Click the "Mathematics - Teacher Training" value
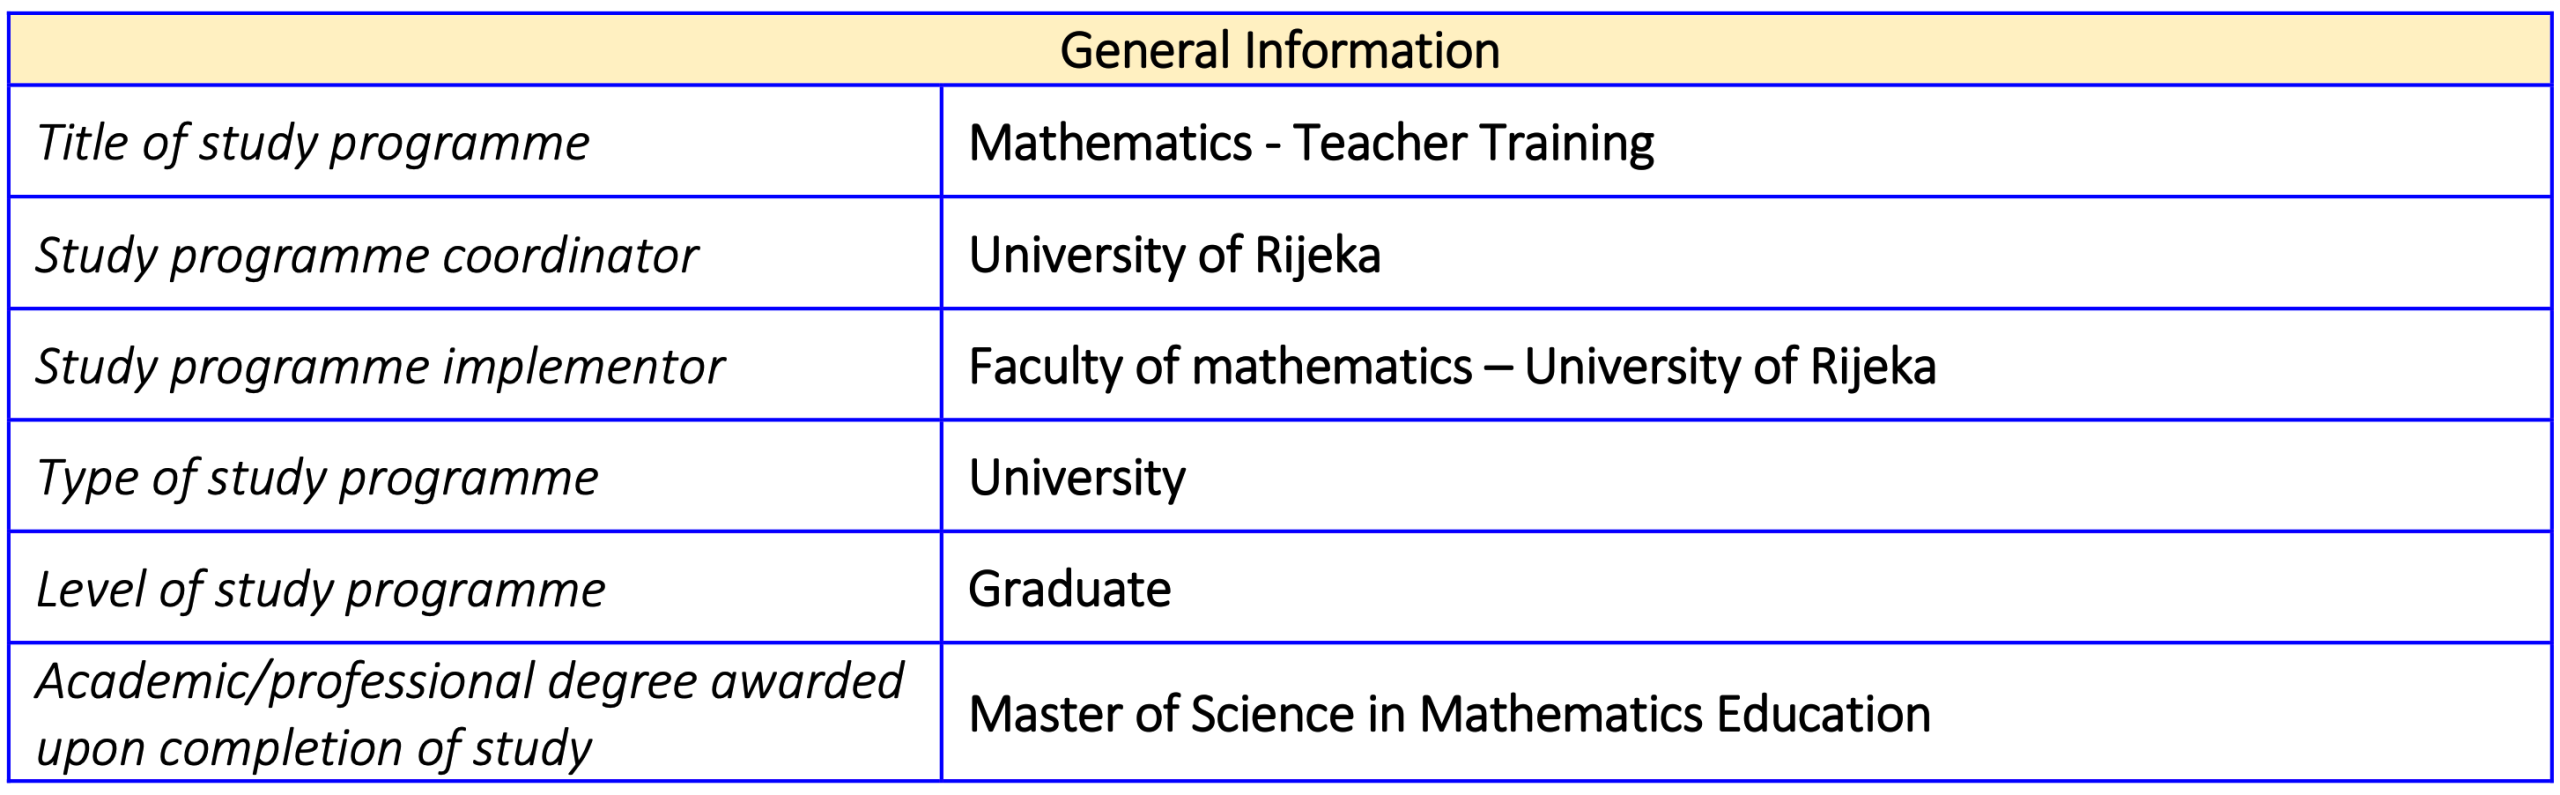Viewport: 2560px width, 795px height. (1311, 143)
